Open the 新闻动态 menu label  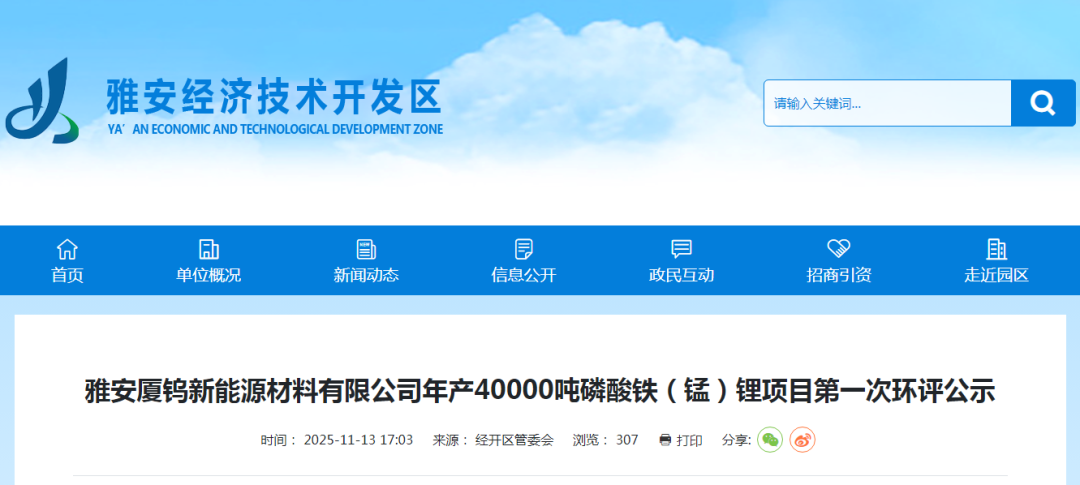click(x=366, y=276)
